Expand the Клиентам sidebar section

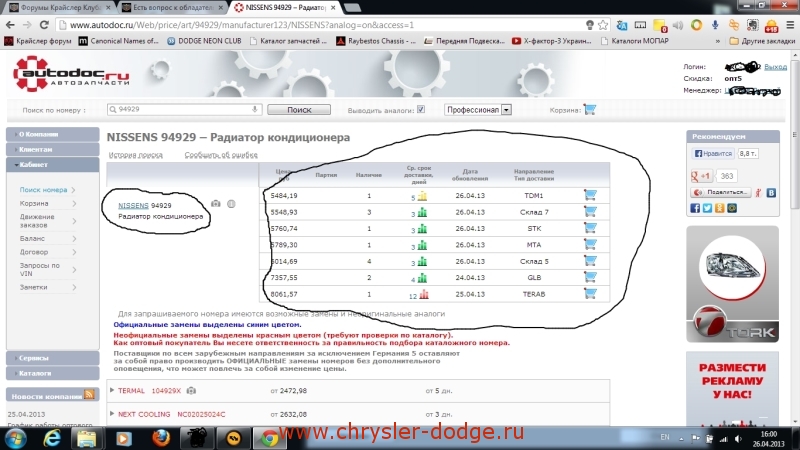click(x=53, y=149)
